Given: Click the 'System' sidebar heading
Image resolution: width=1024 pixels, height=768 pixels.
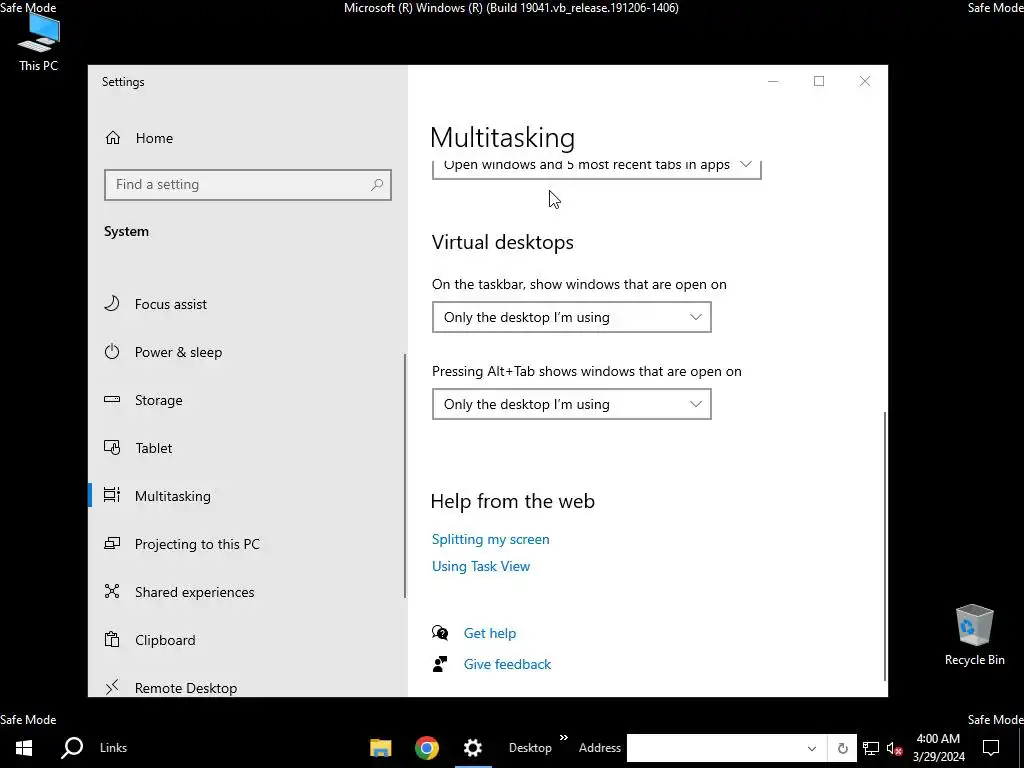Looking at the screenshot, I should click(126, 231).
